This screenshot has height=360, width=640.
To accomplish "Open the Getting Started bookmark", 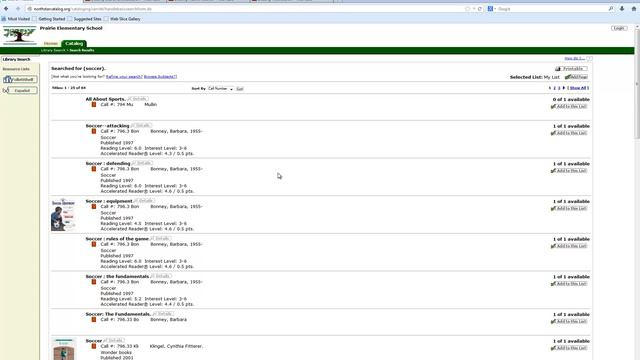I will pyautogui.click(x=49, y=19).
